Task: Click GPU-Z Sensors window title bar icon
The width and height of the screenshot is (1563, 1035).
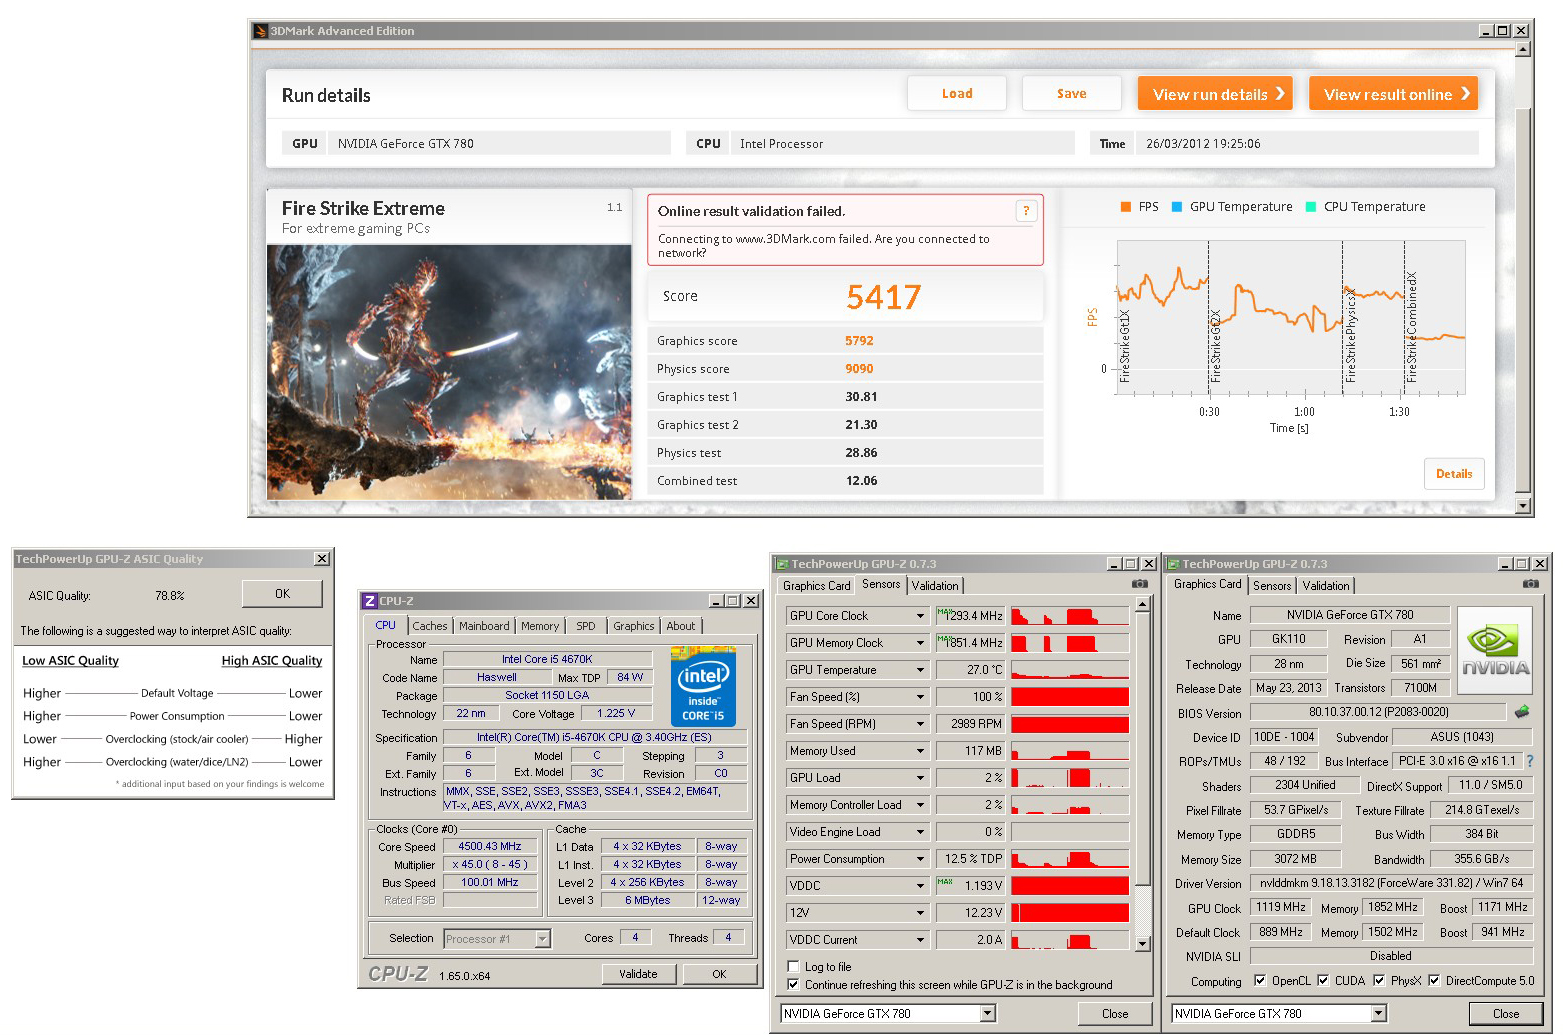Action: tap(783, 564)
